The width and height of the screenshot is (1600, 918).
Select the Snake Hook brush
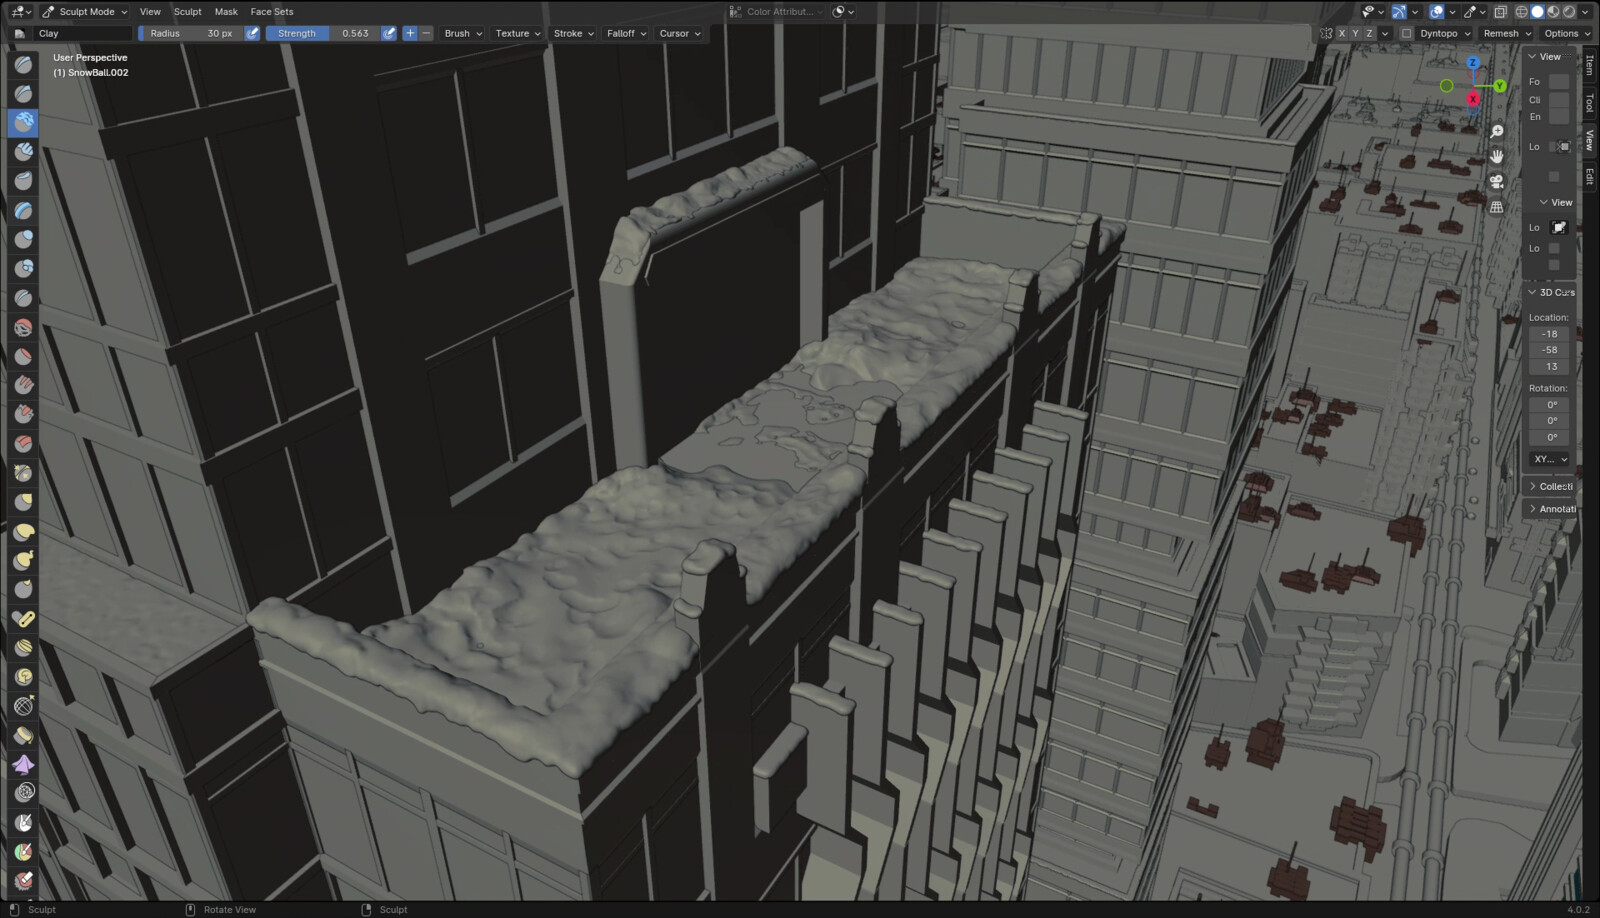[x=23, y=561]
